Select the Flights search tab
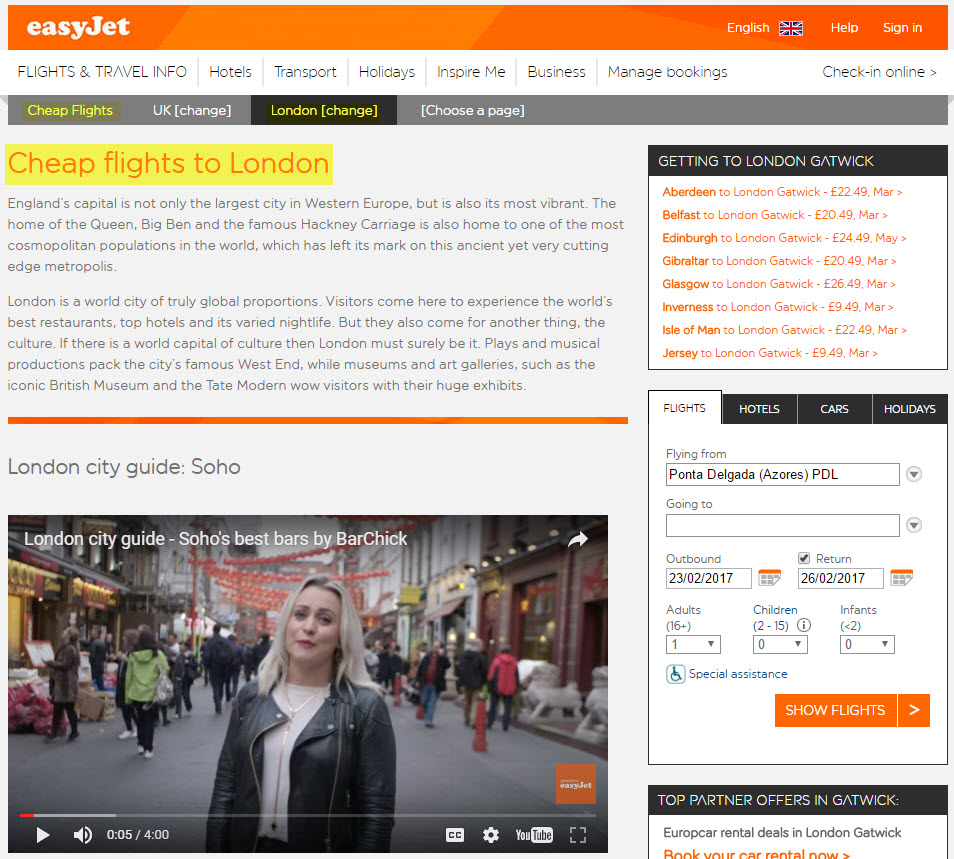The image size is (954, 859). point(684,408)
